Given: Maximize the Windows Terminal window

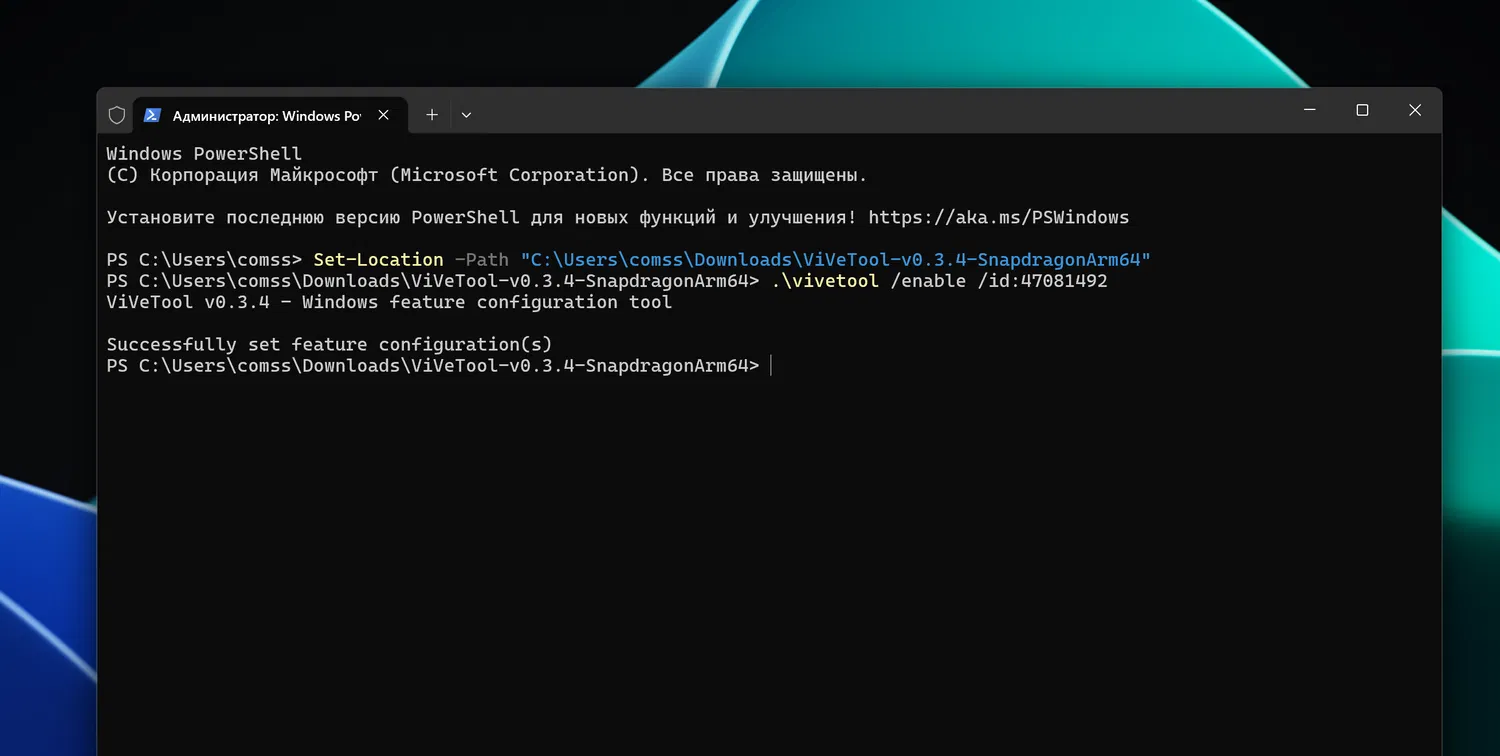Looking at the screenshot, I should tap(1362, 110).
